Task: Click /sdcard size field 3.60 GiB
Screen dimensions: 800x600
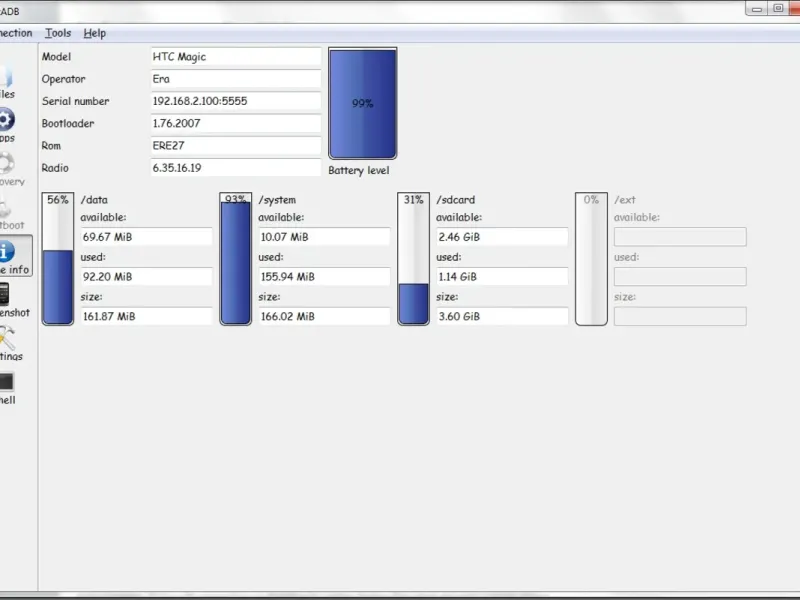Action: (x=502, y=316)
